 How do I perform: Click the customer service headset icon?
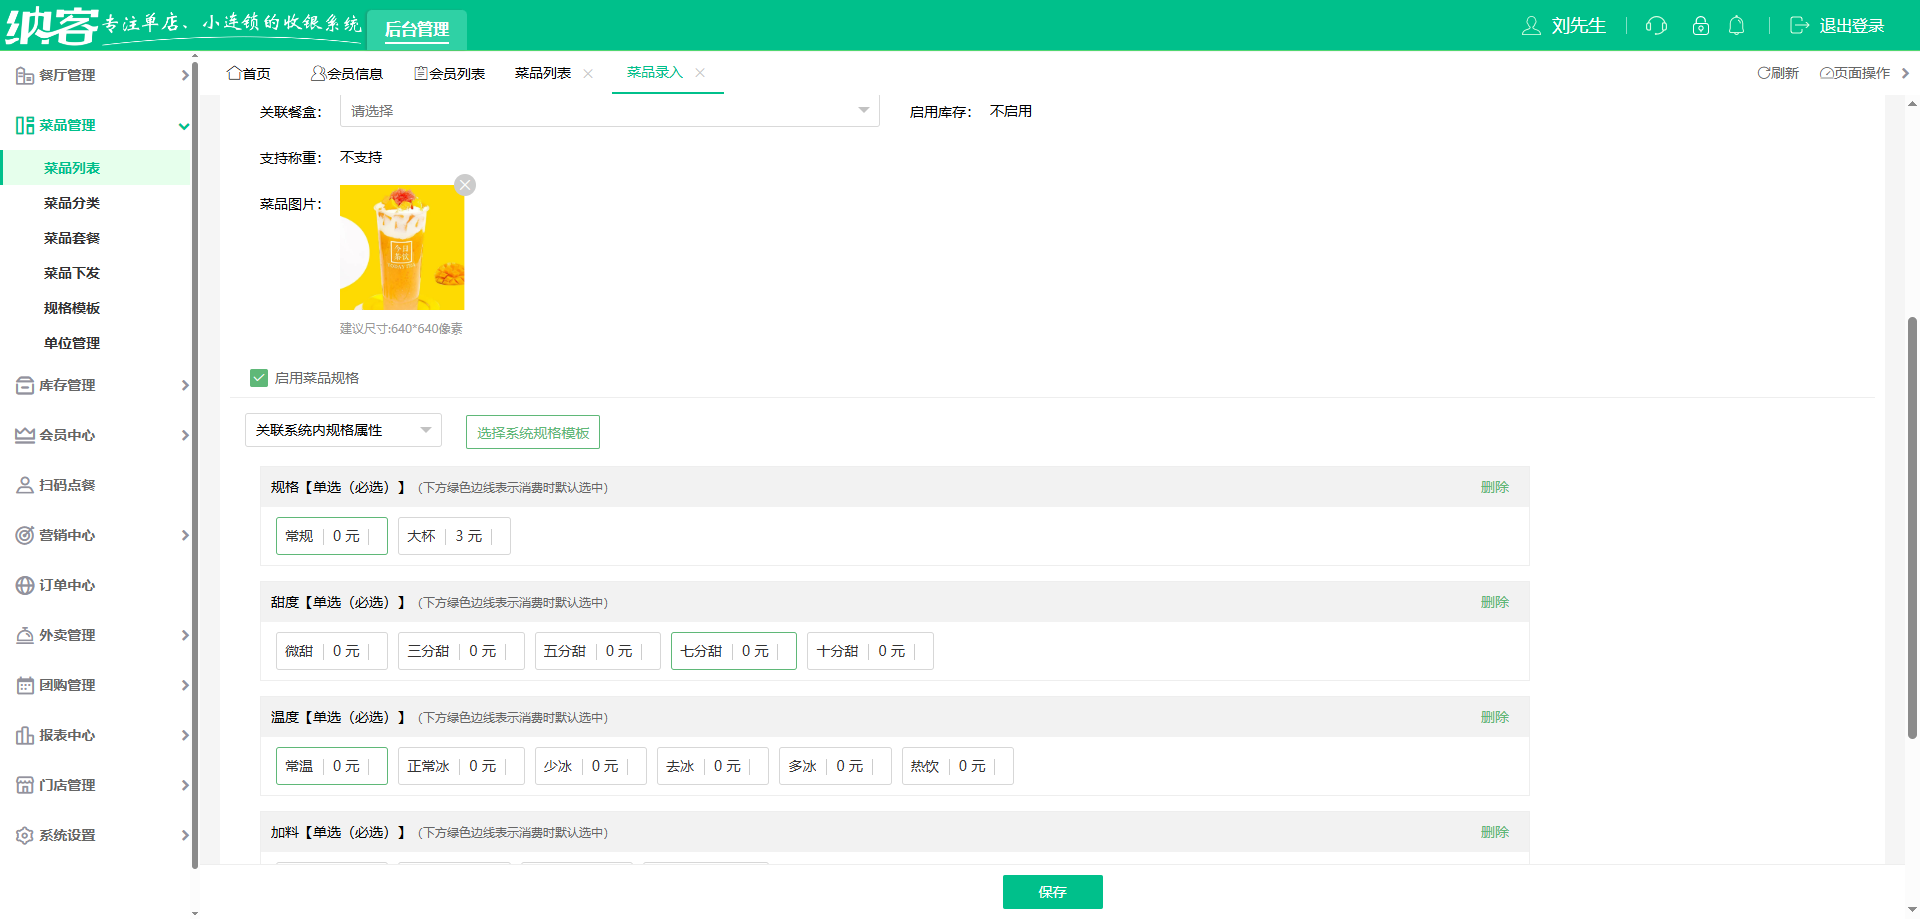click(1656, 26)
